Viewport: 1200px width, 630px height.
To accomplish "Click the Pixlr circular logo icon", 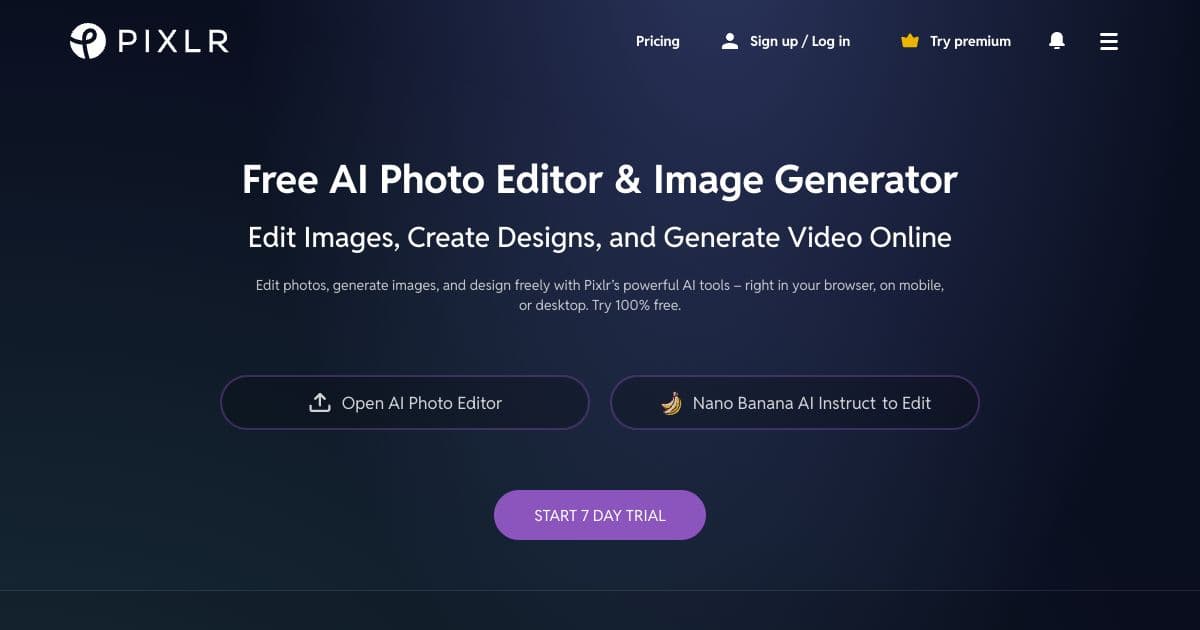I will (88, 41).
